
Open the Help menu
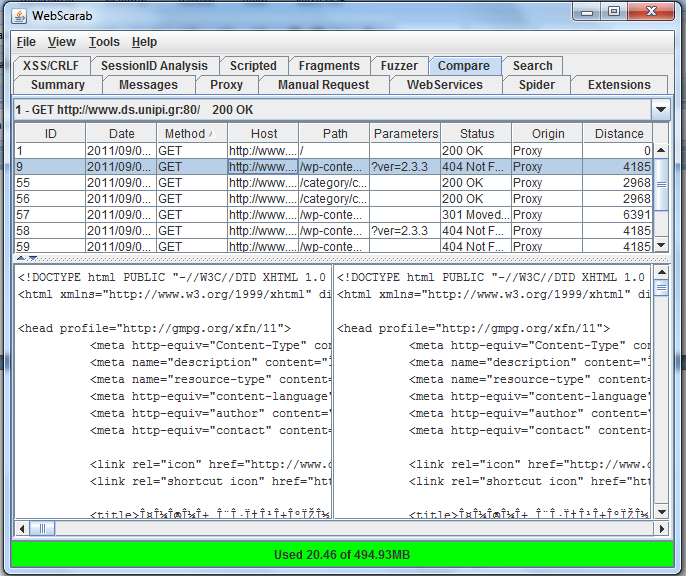coord(144,42)
